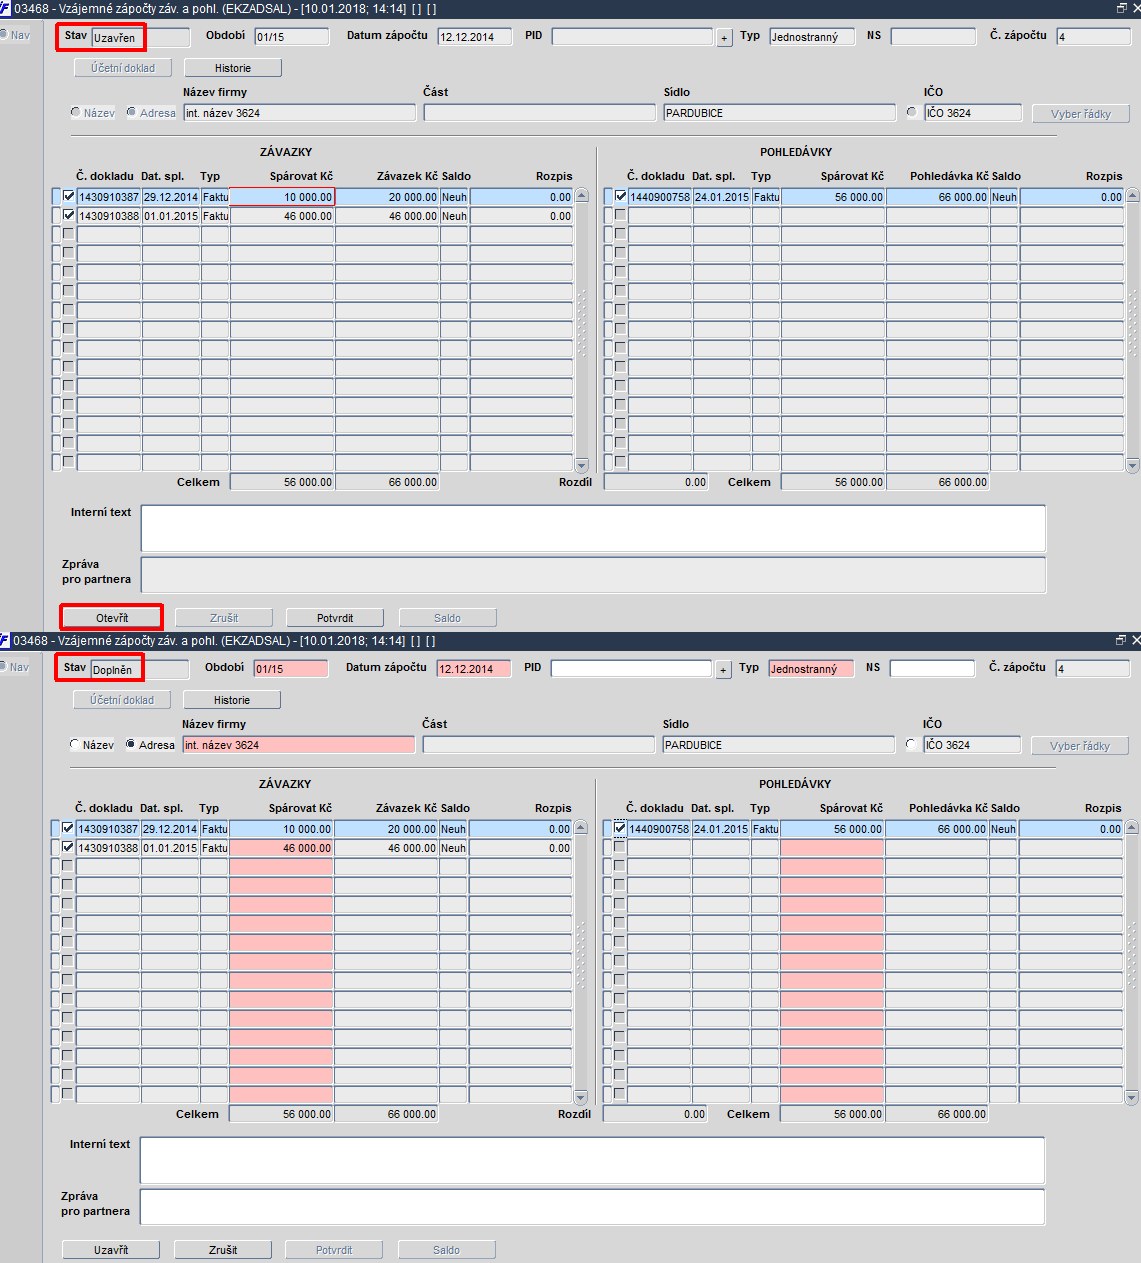Image resolution: width=1141 pixels, height=1263 pixels.
Task: Click date 24.01.2015 in the Doplněn form
Action: coord(721,829)
